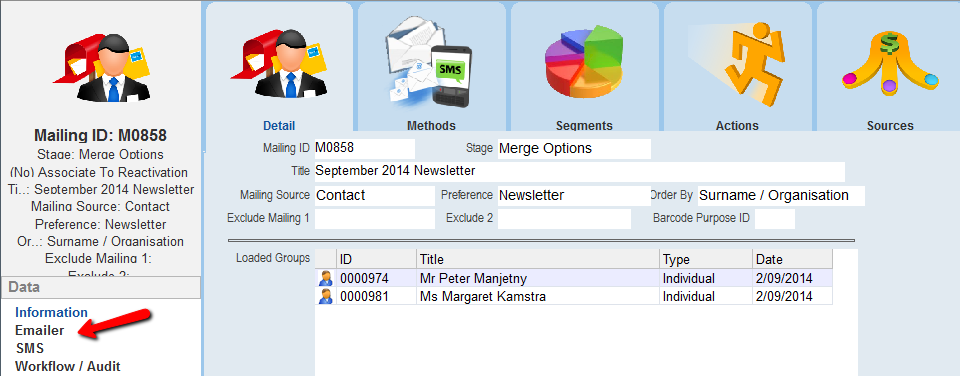Click the sidebar heading Mailing ID: M0858
Image resolution: width=960 pixels, height=376 pixels.
(100, 135)
